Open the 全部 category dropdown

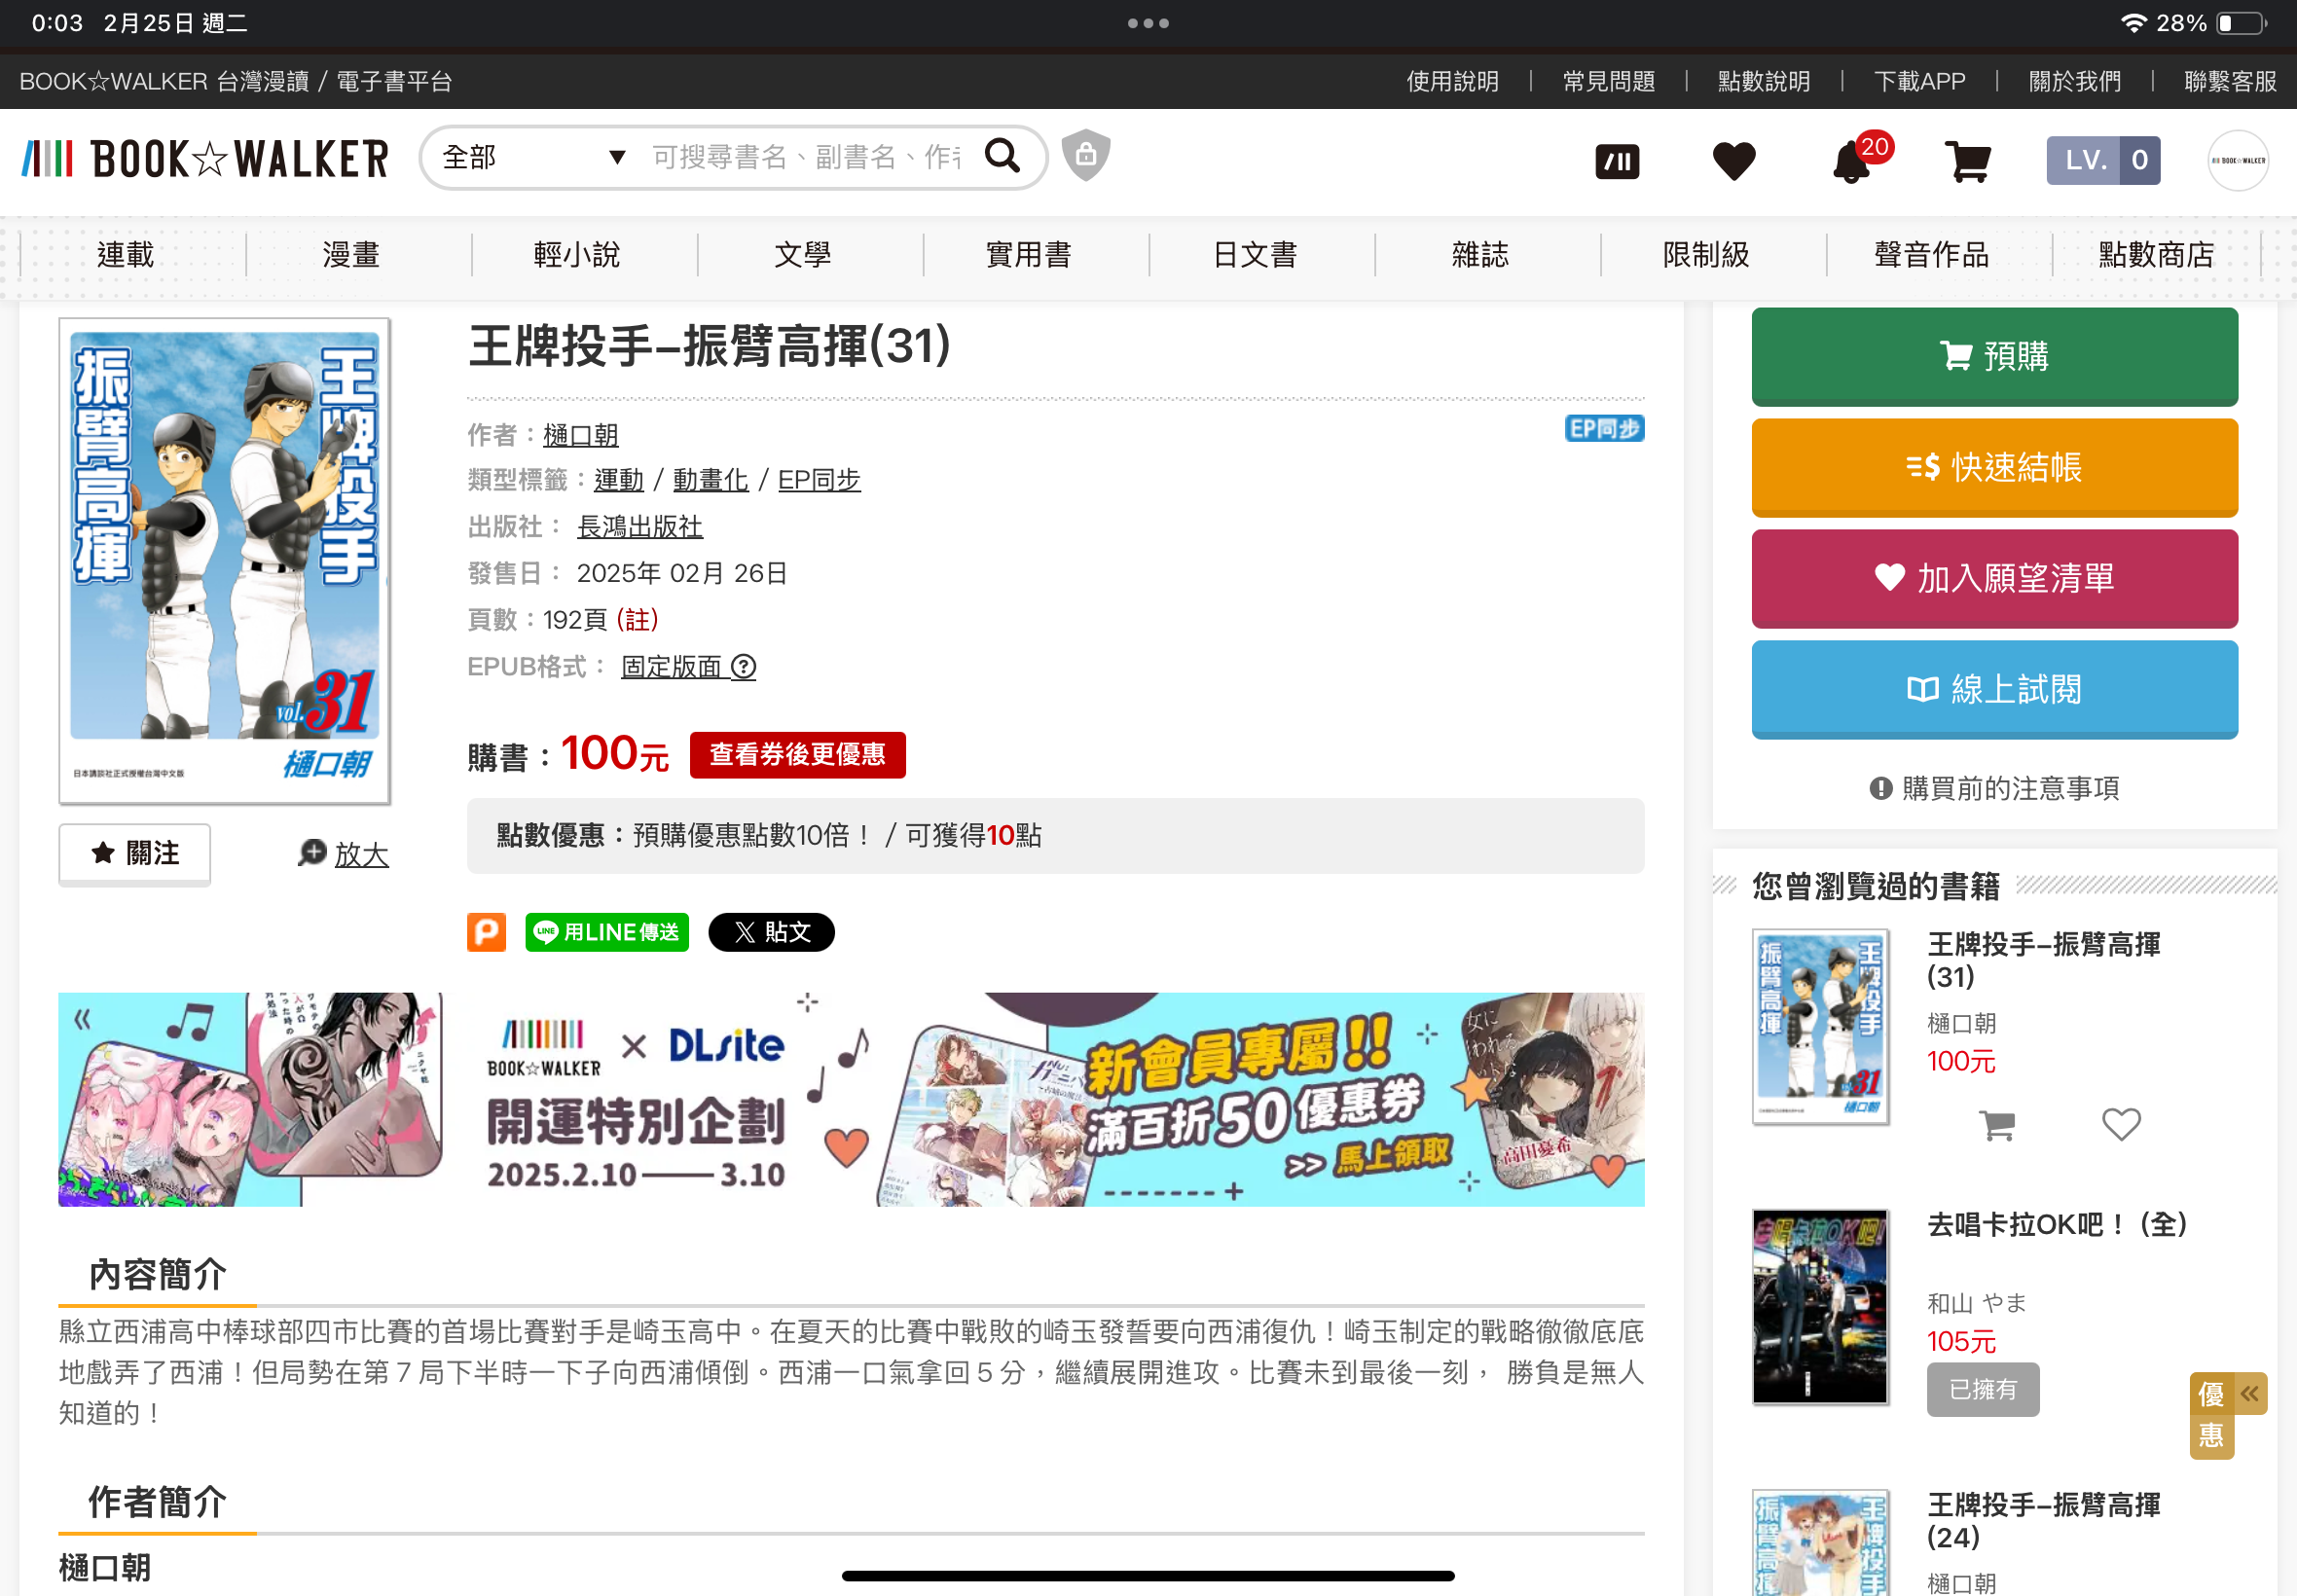tap(534, 157)
